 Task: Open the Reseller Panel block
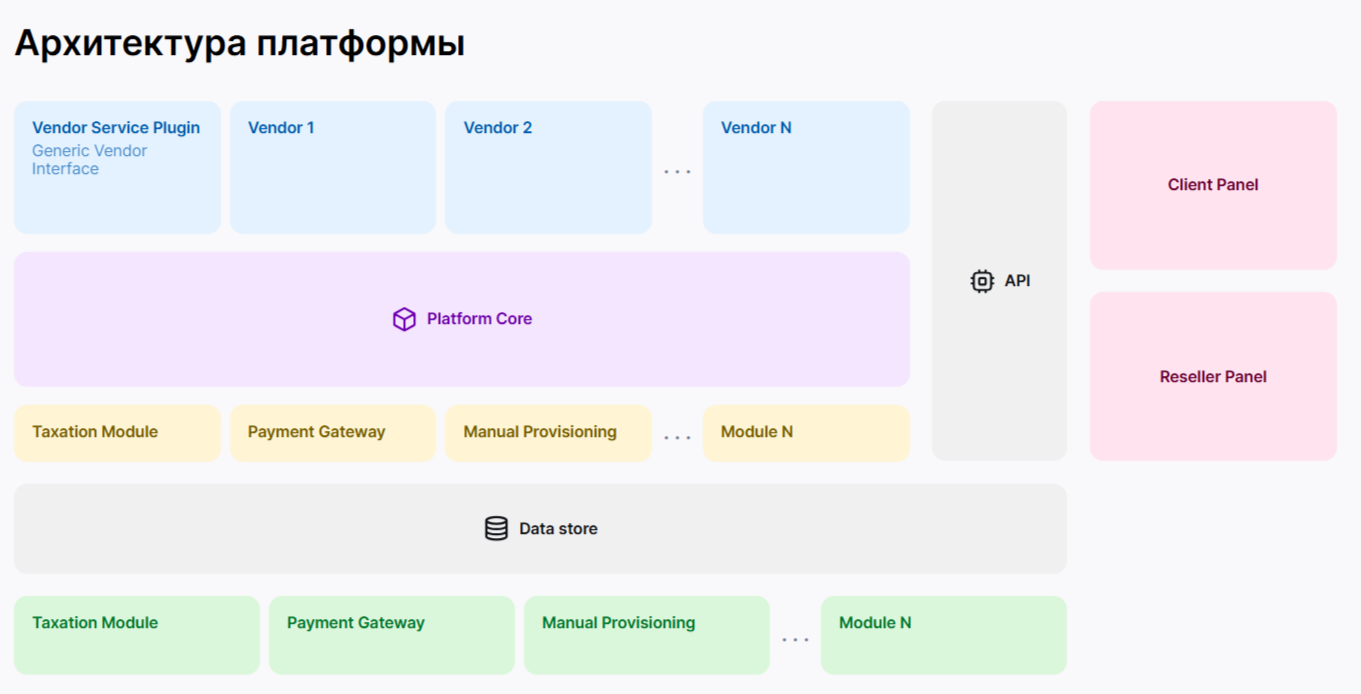pos(1213,377)
